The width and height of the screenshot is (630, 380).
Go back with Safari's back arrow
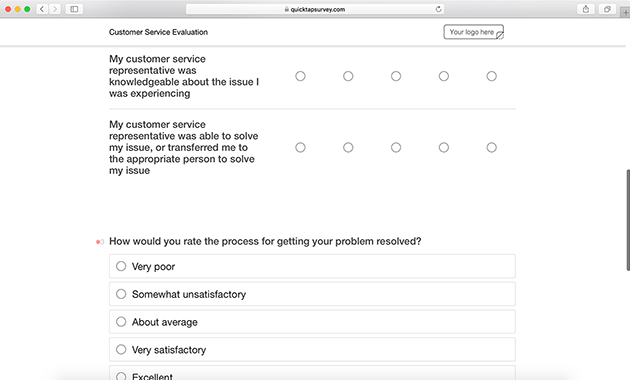pos(42,9)
